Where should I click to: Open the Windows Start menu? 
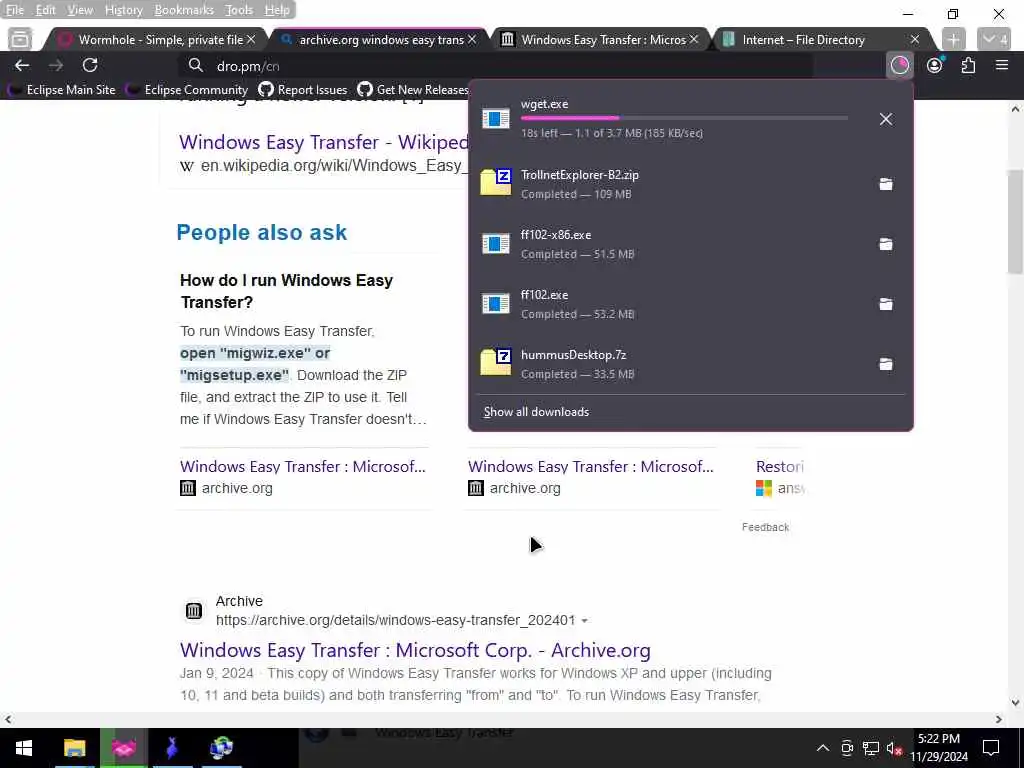[x=24, y=748]
